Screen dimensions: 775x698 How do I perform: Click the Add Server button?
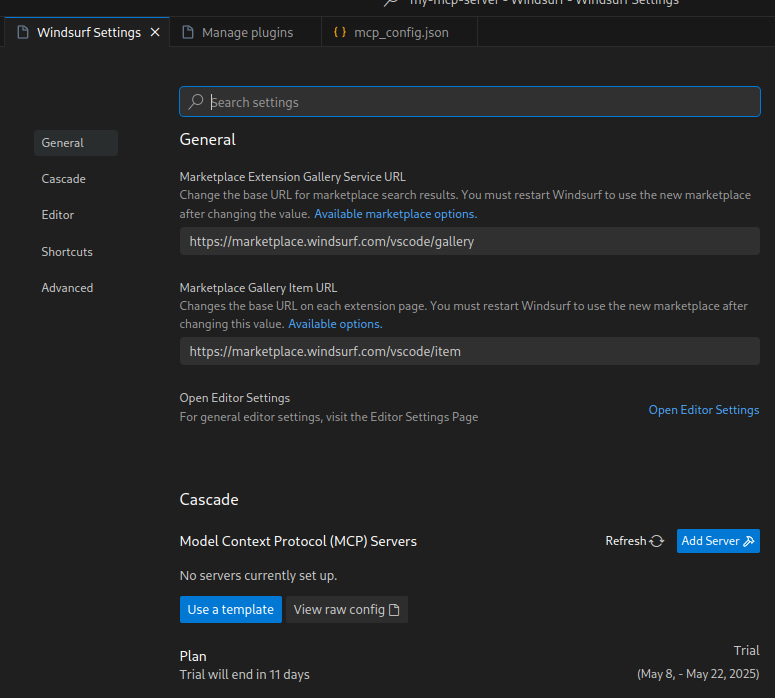(718, 541)
